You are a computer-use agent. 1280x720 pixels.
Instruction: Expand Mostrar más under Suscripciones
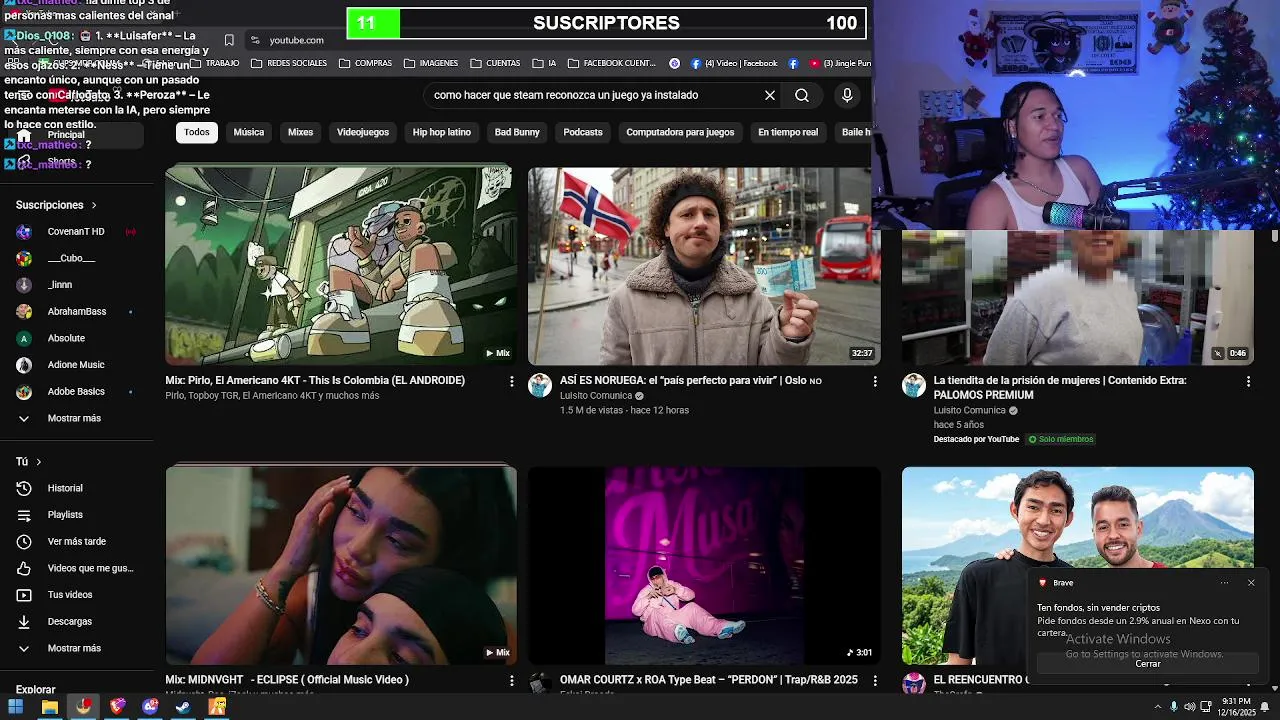(74, 418)
